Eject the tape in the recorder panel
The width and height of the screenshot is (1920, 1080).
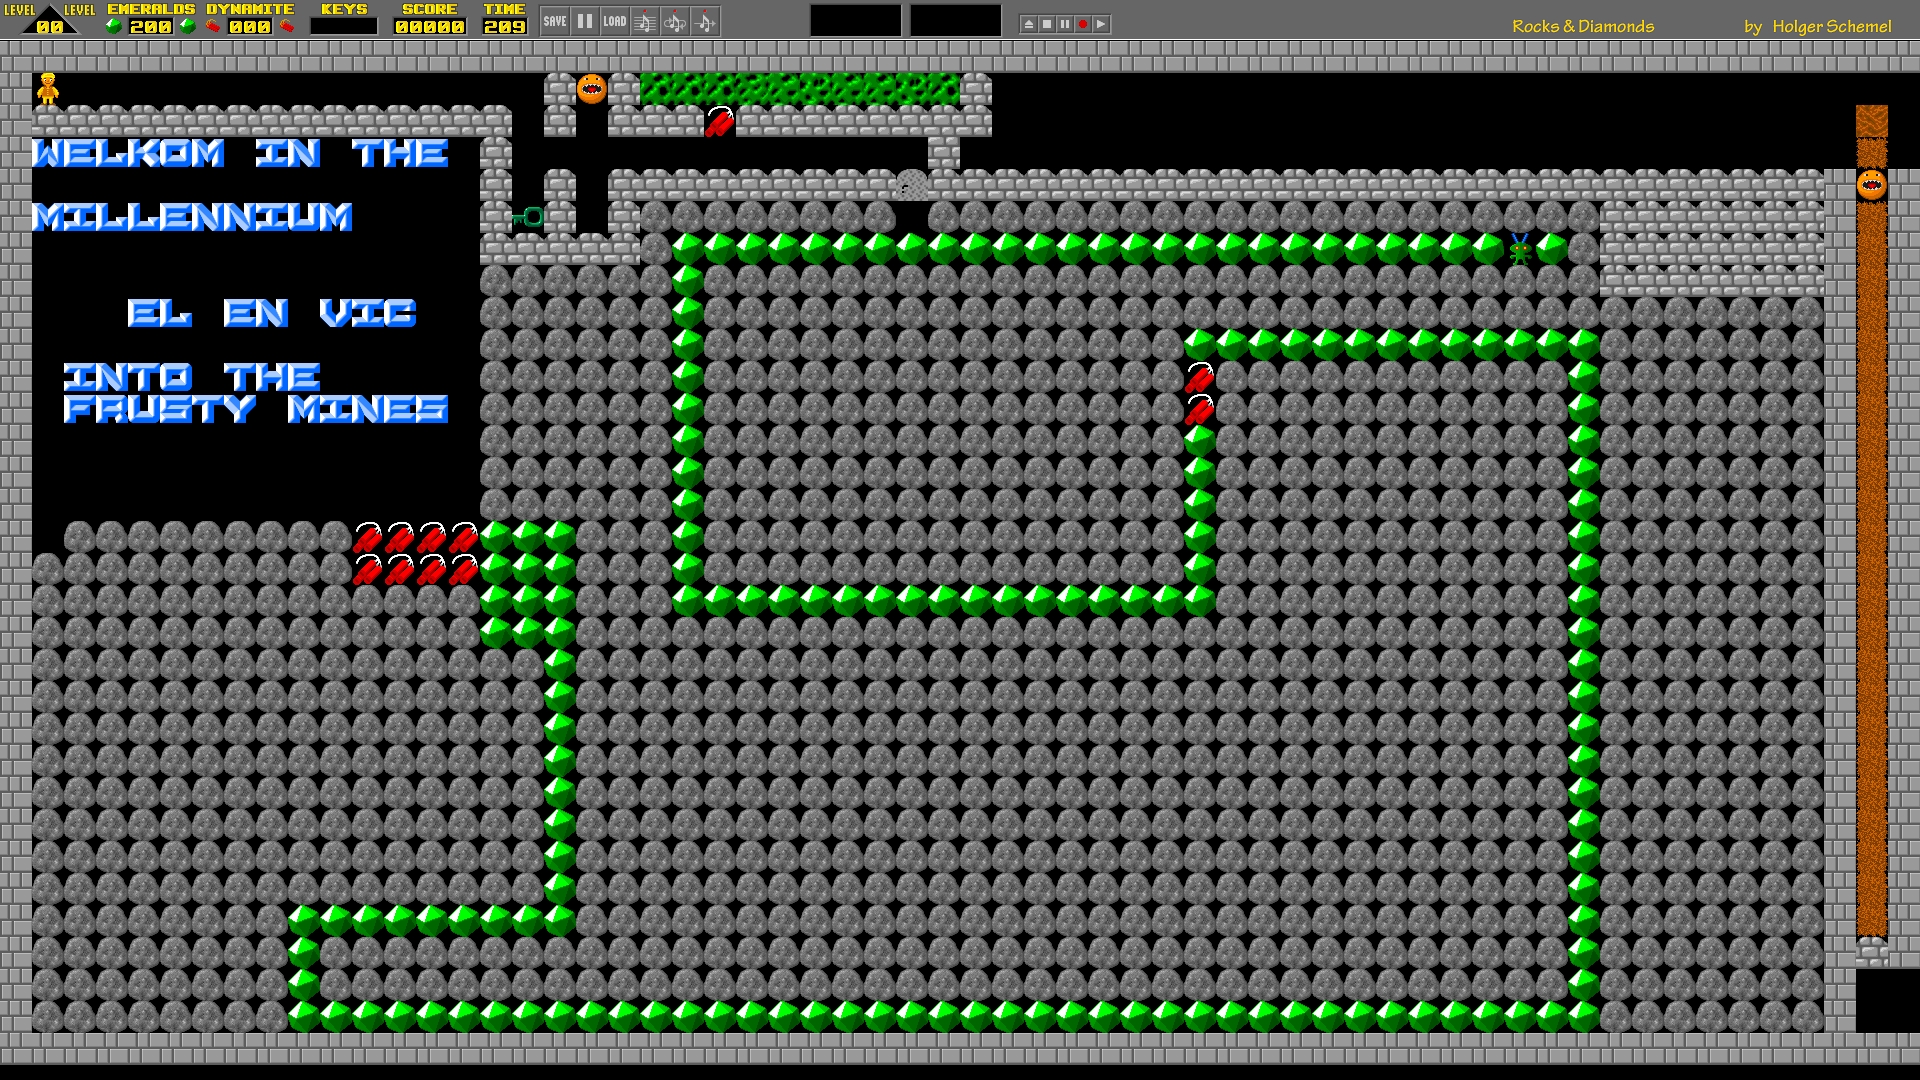click(1029, 24)
